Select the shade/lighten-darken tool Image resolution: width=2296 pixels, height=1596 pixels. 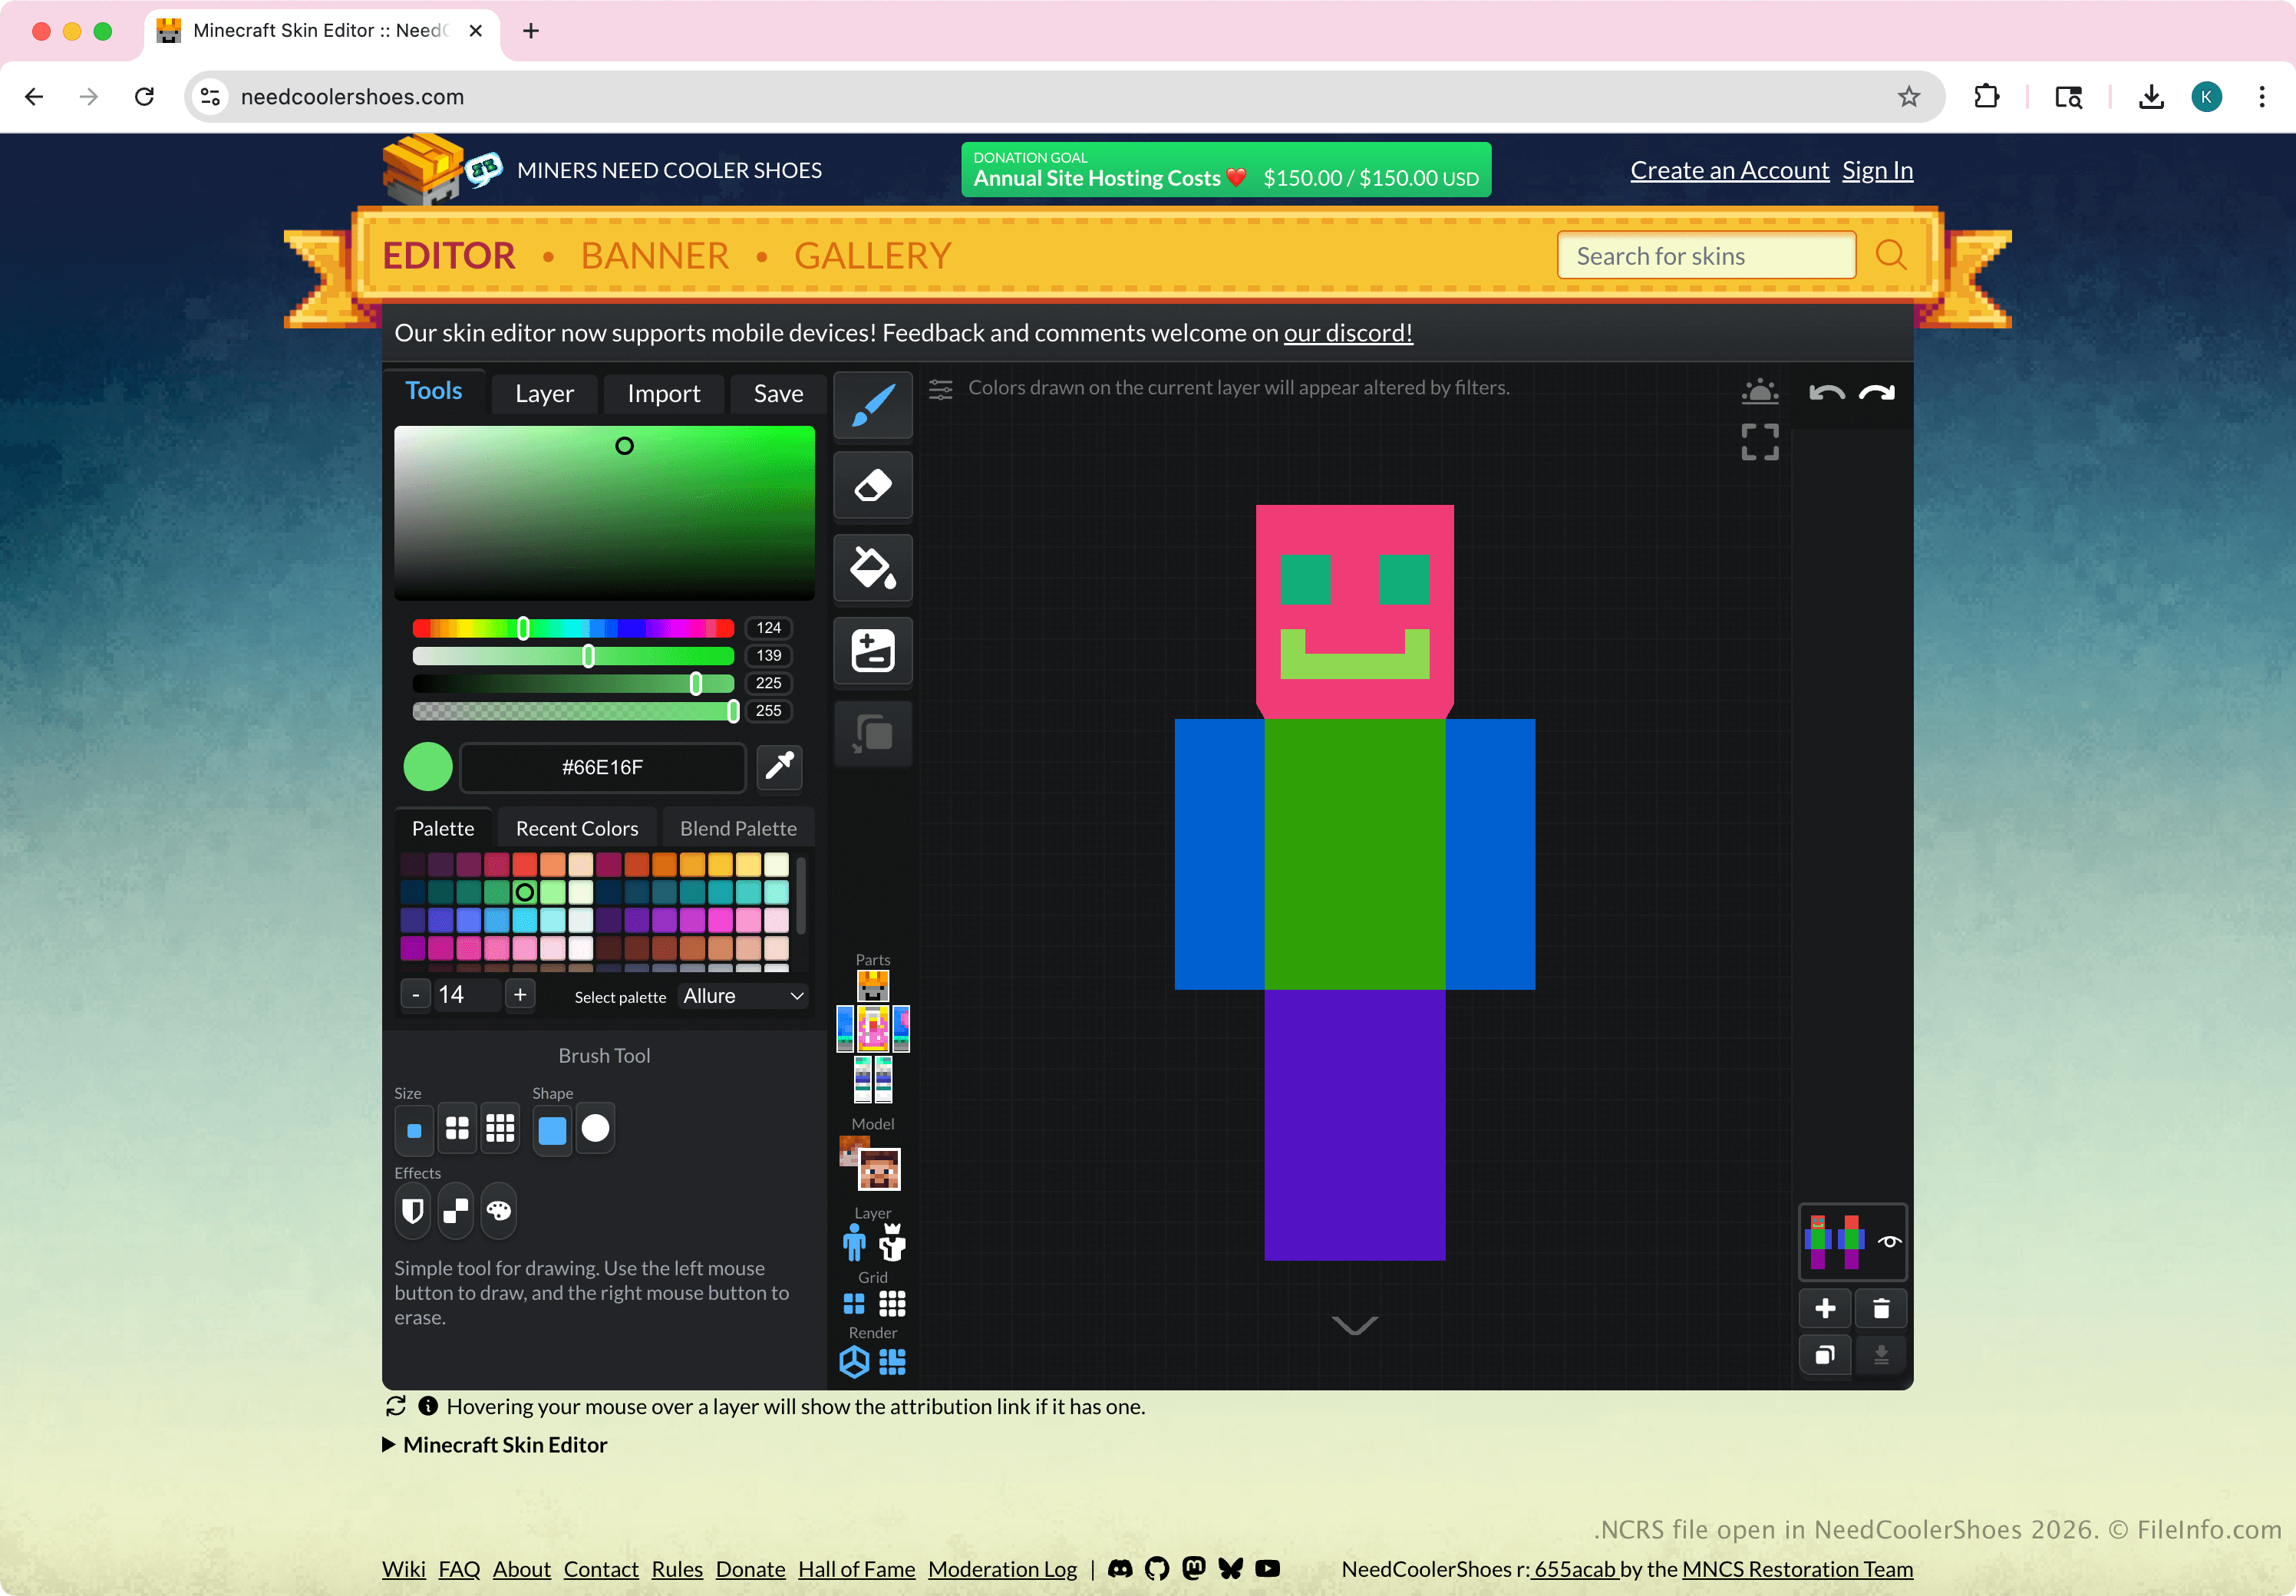click(x=872, y=651)
